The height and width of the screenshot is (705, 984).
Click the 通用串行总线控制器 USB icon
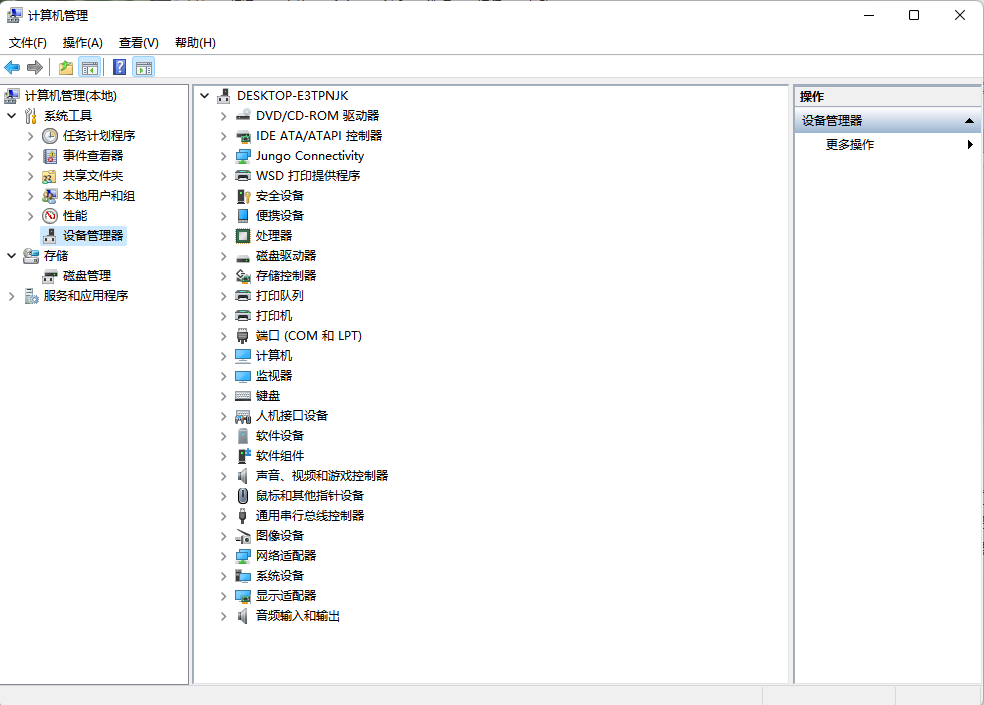pos(243,516)
